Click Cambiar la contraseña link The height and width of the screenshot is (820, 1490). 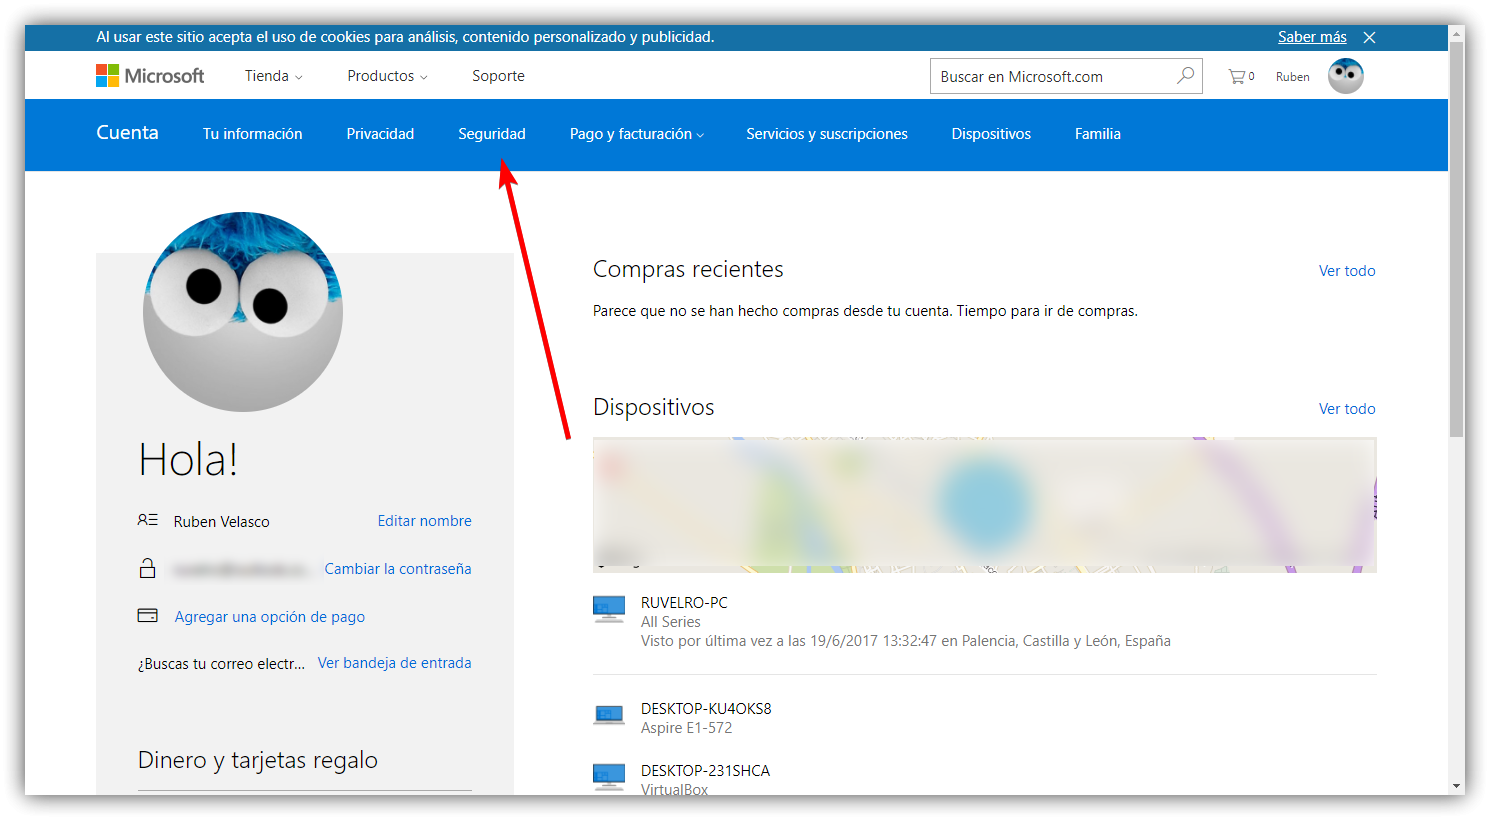click(x=398, y=569)
